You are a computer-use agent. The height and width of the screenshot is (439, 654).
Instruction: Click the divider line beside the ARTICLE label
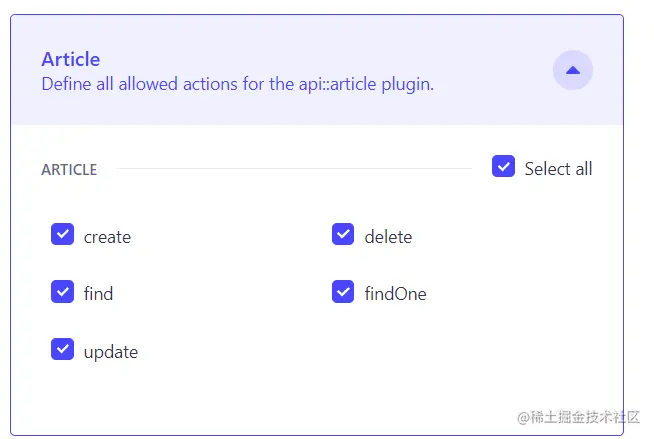pyautogui.click(x=295, y=169)
